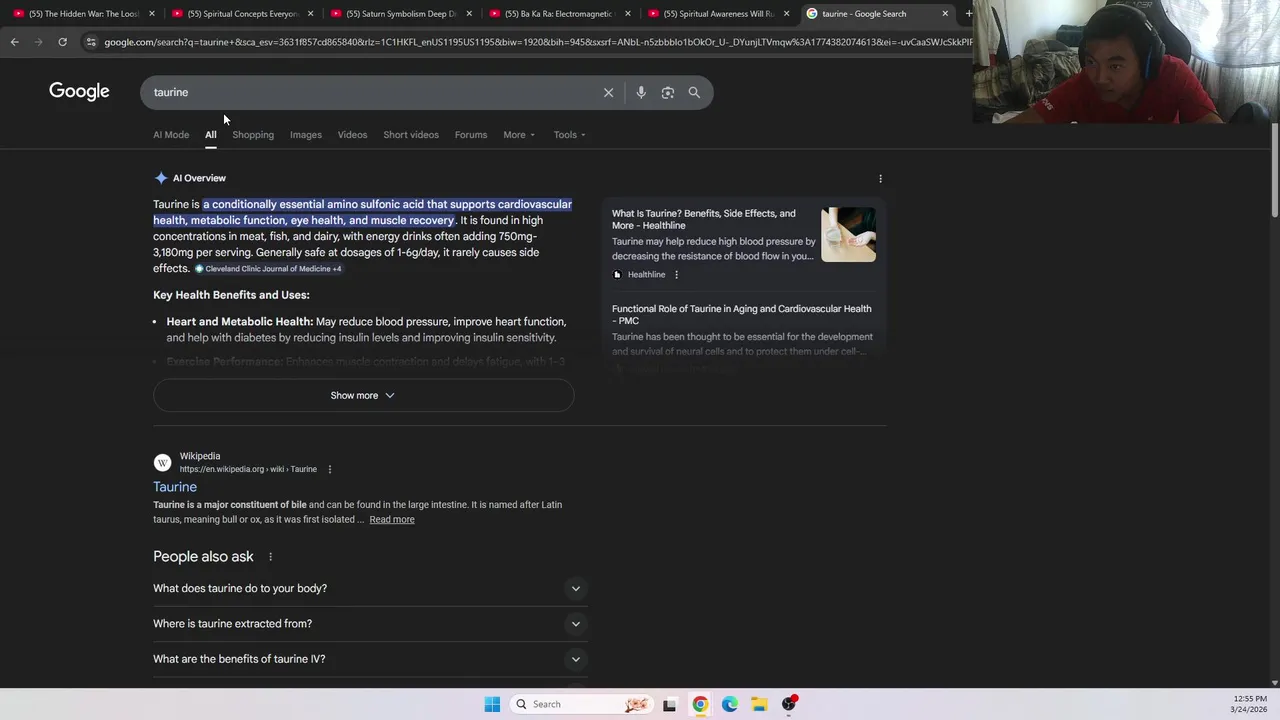Click Read more on Wikipedia snippet

click(392, 519)
